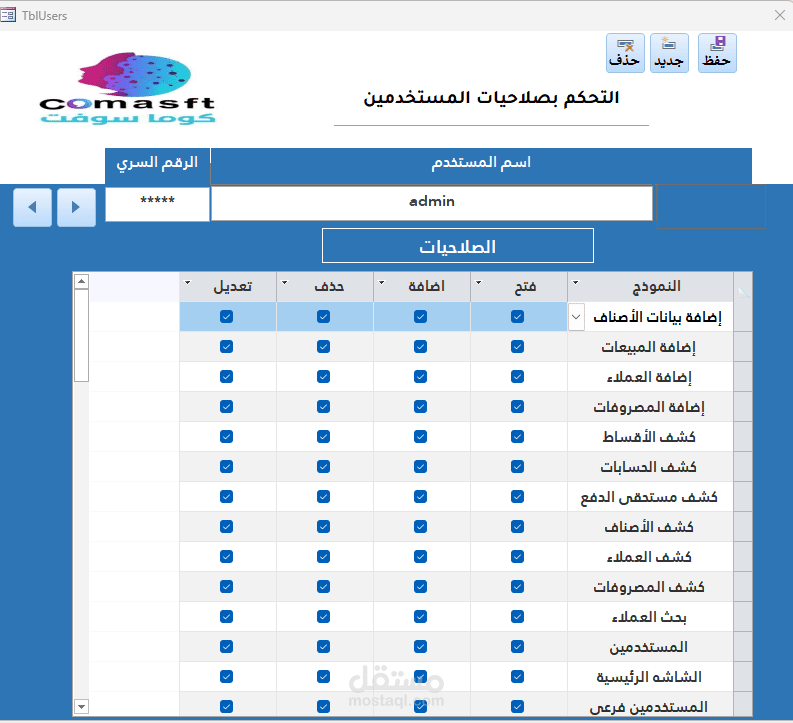Click the حفظ (save) toolbar button

(x=717, y=53)
